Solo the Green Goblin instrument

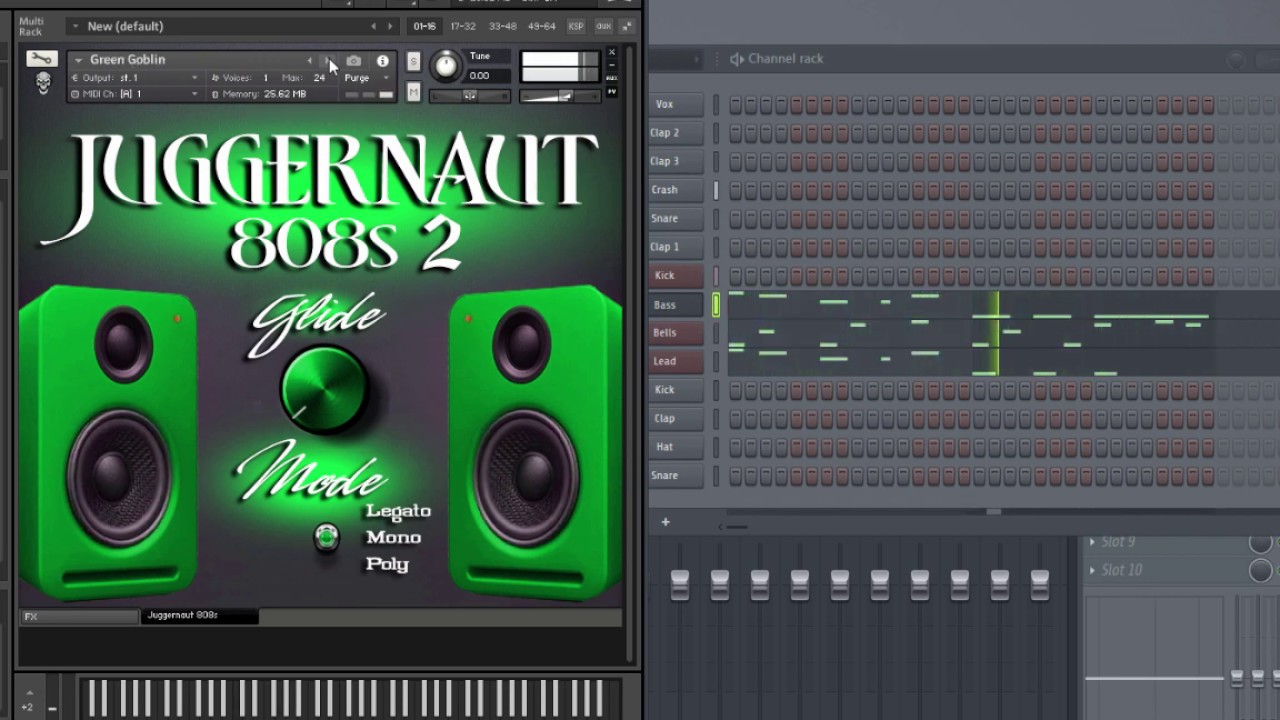tap(413, 62)
